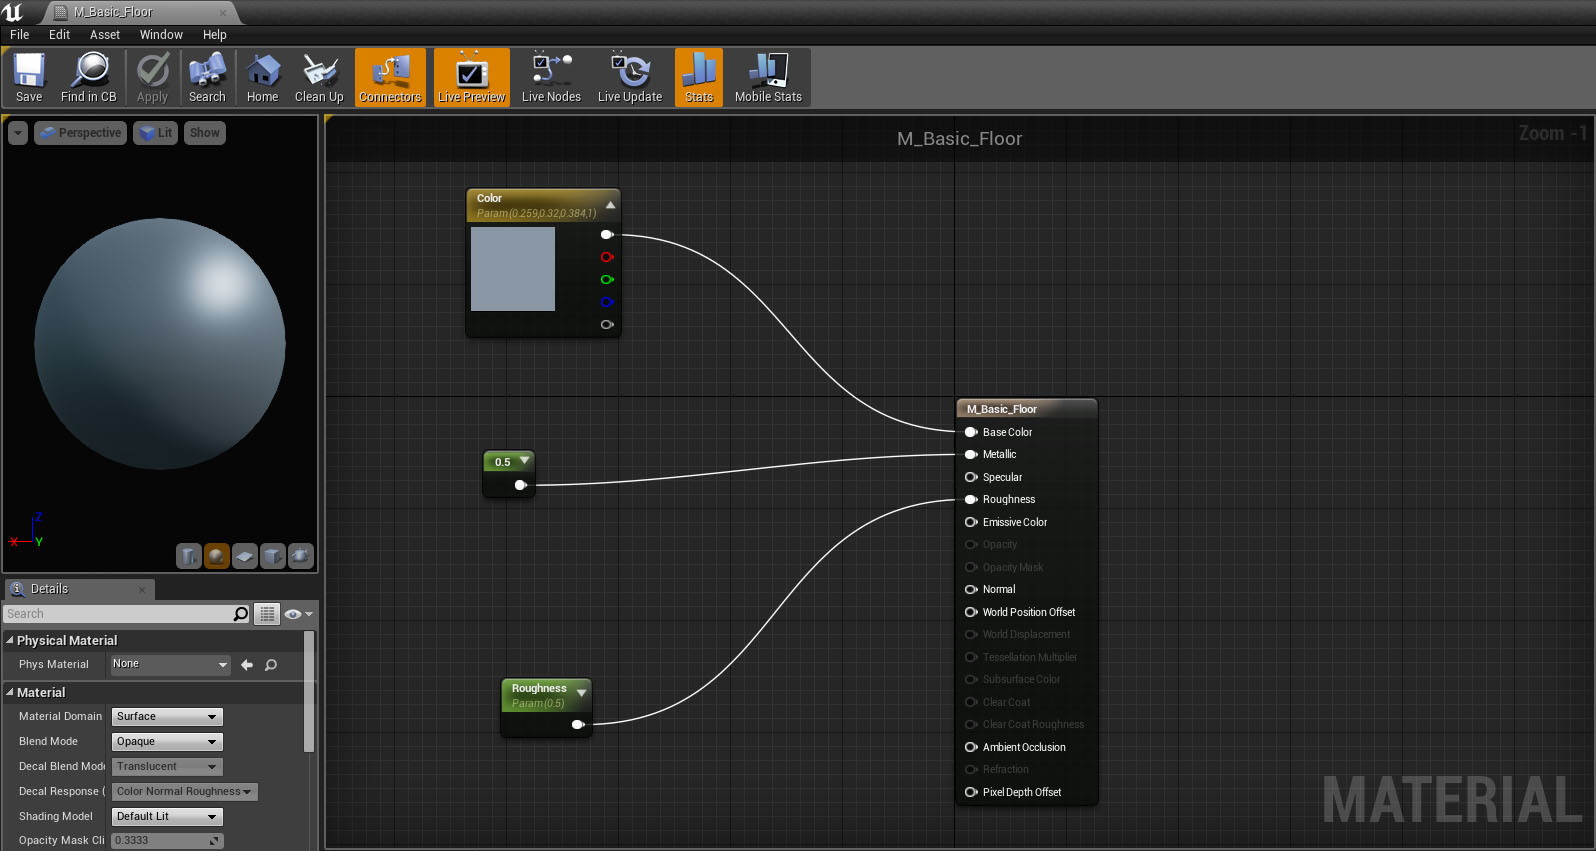Click property matrix grid icon
Screen dimensions: 1596x851
[267, 614]
